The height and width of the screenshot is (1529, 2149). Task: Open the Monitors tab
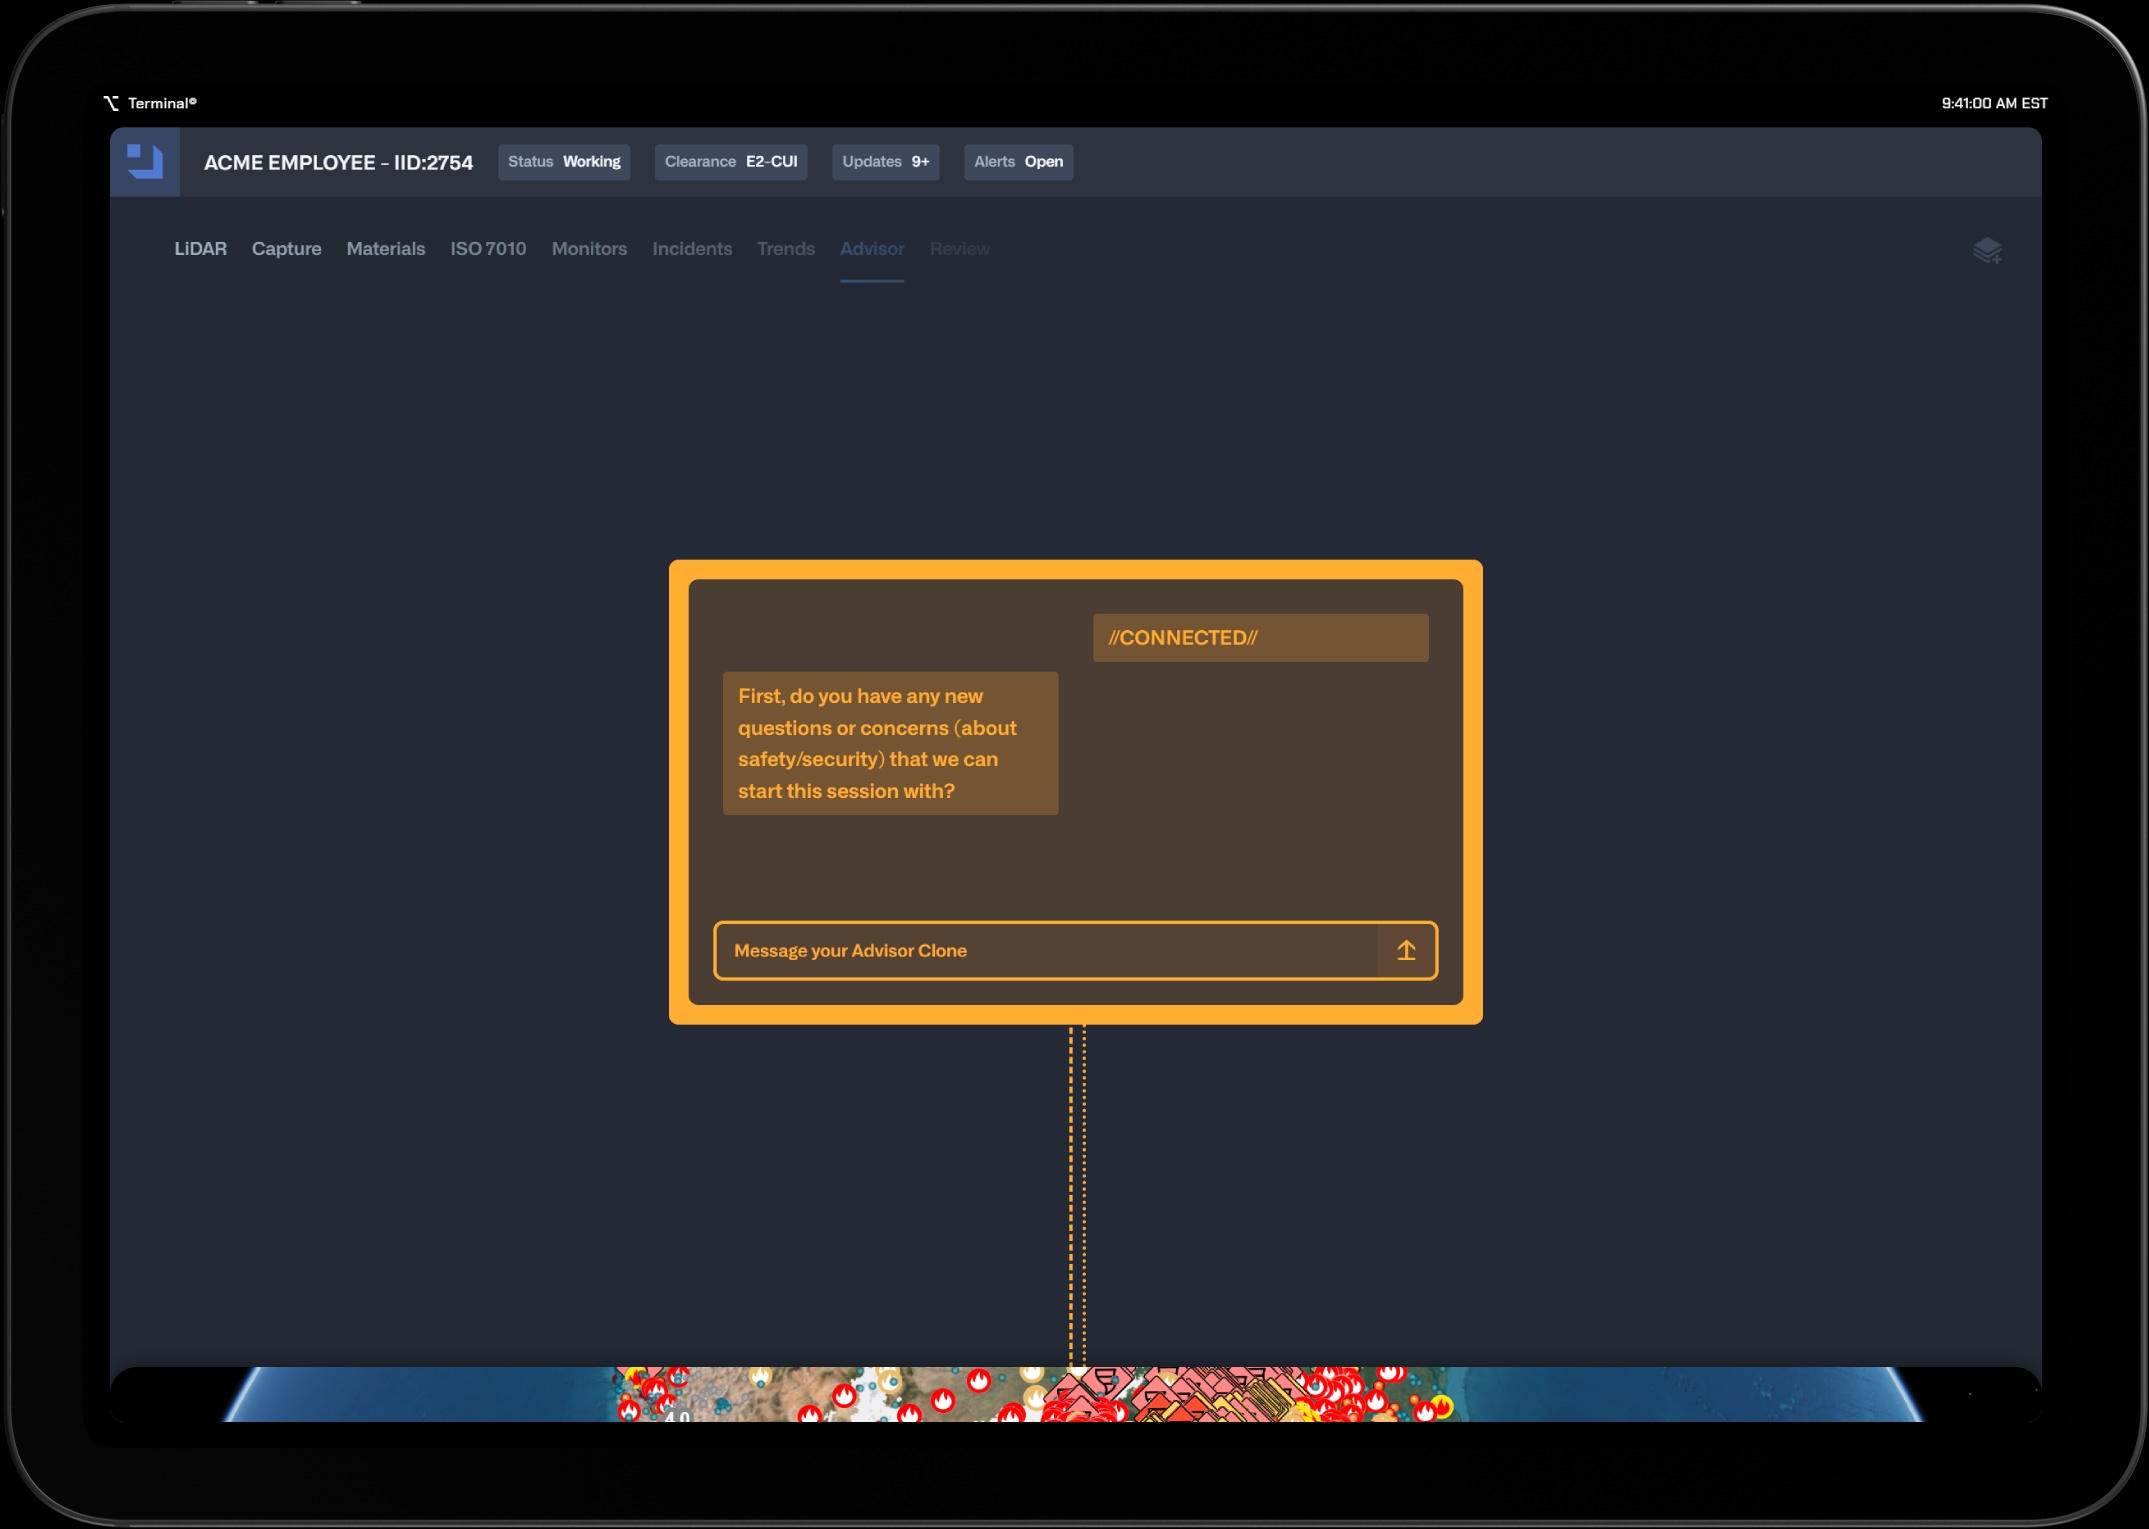click(589, 249)
